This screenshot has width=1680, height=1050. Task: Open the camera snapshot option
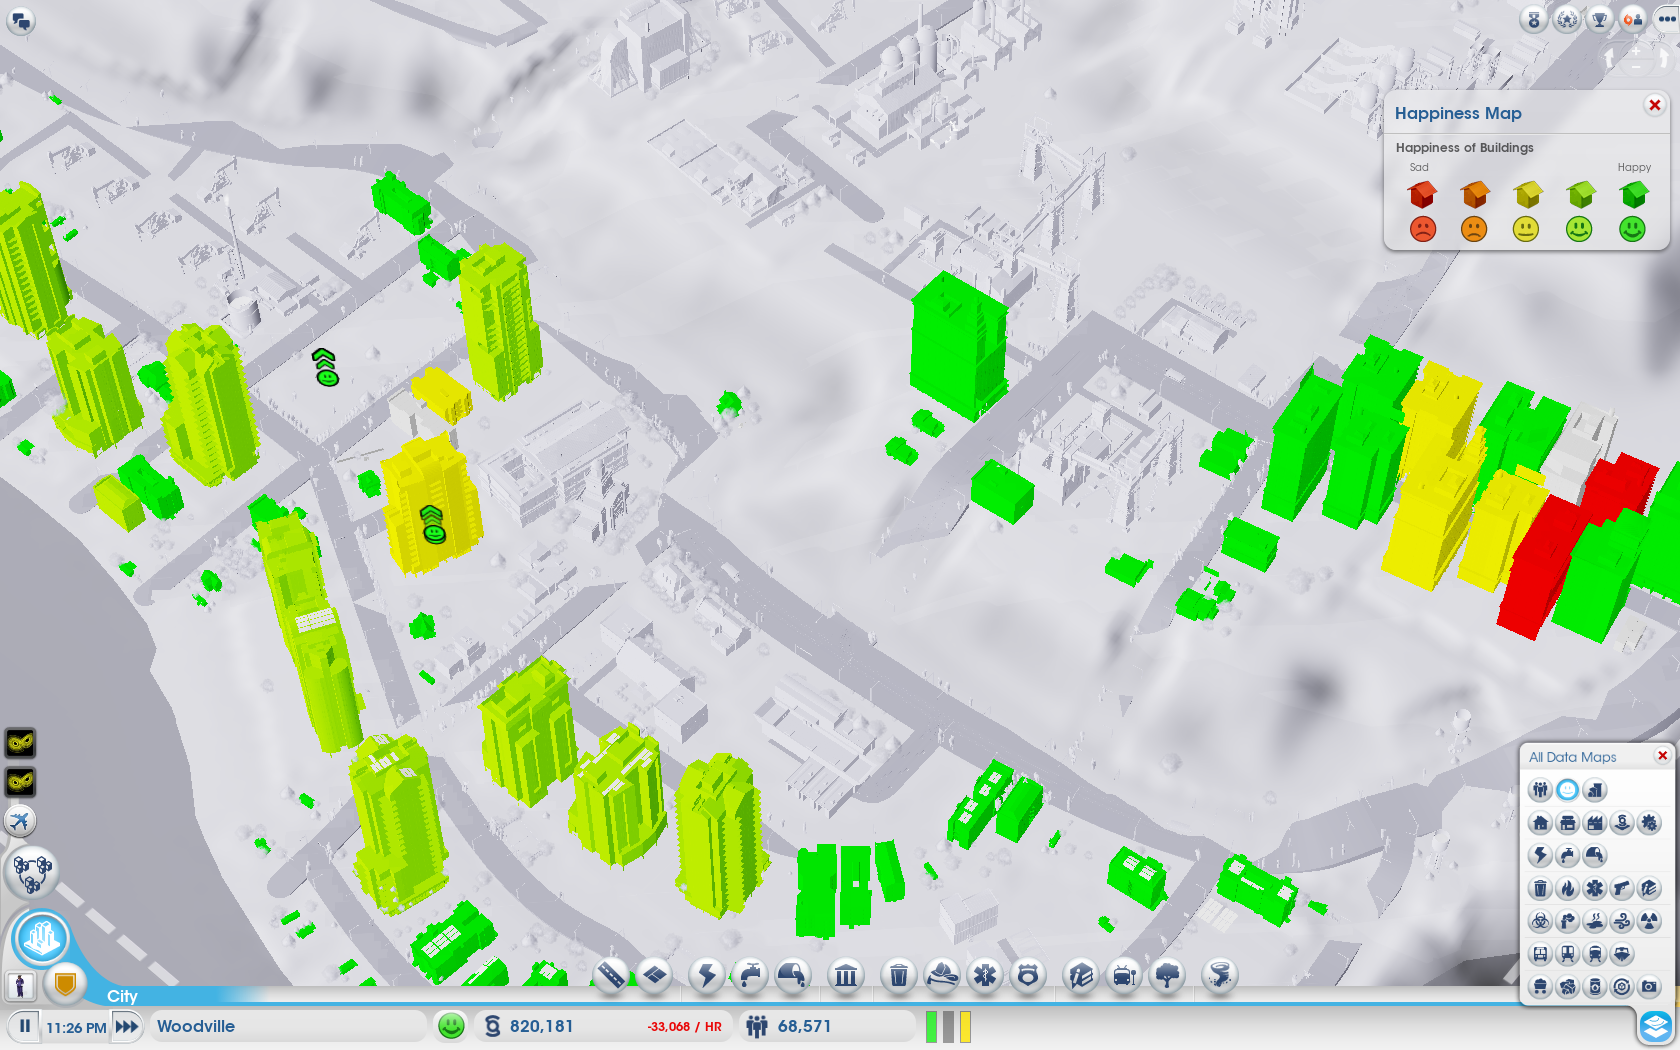1648,987
